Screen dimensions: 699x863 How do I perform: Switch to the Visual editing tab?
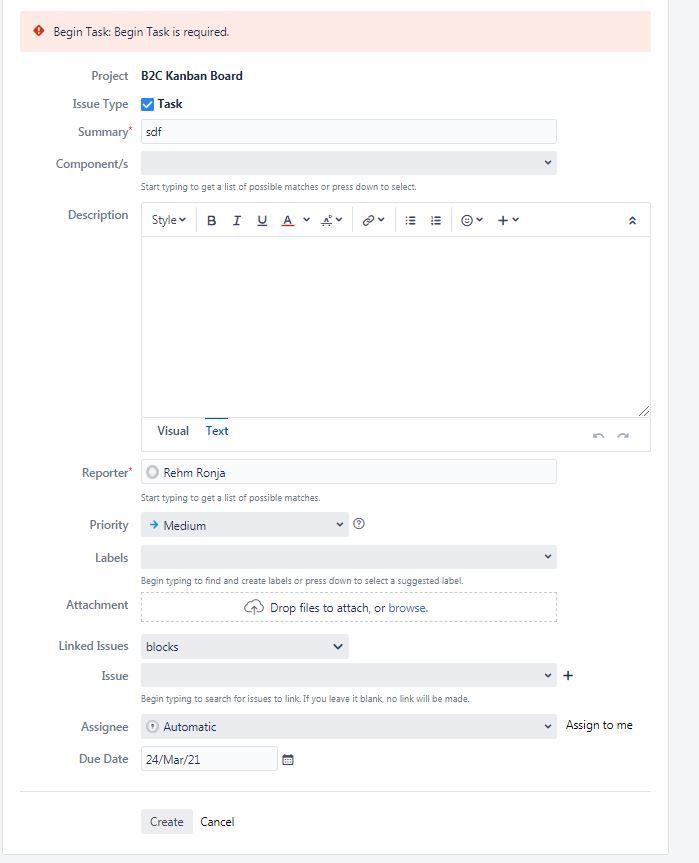[172, 431]
